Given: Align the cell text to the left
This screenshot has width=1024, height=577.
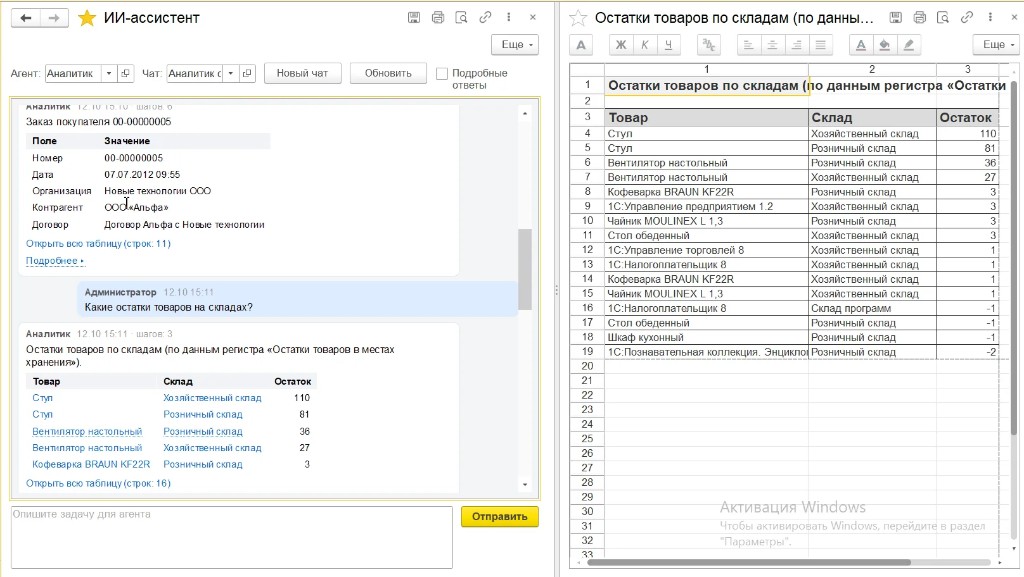Looking at the screenshot, I should point(748,44).
